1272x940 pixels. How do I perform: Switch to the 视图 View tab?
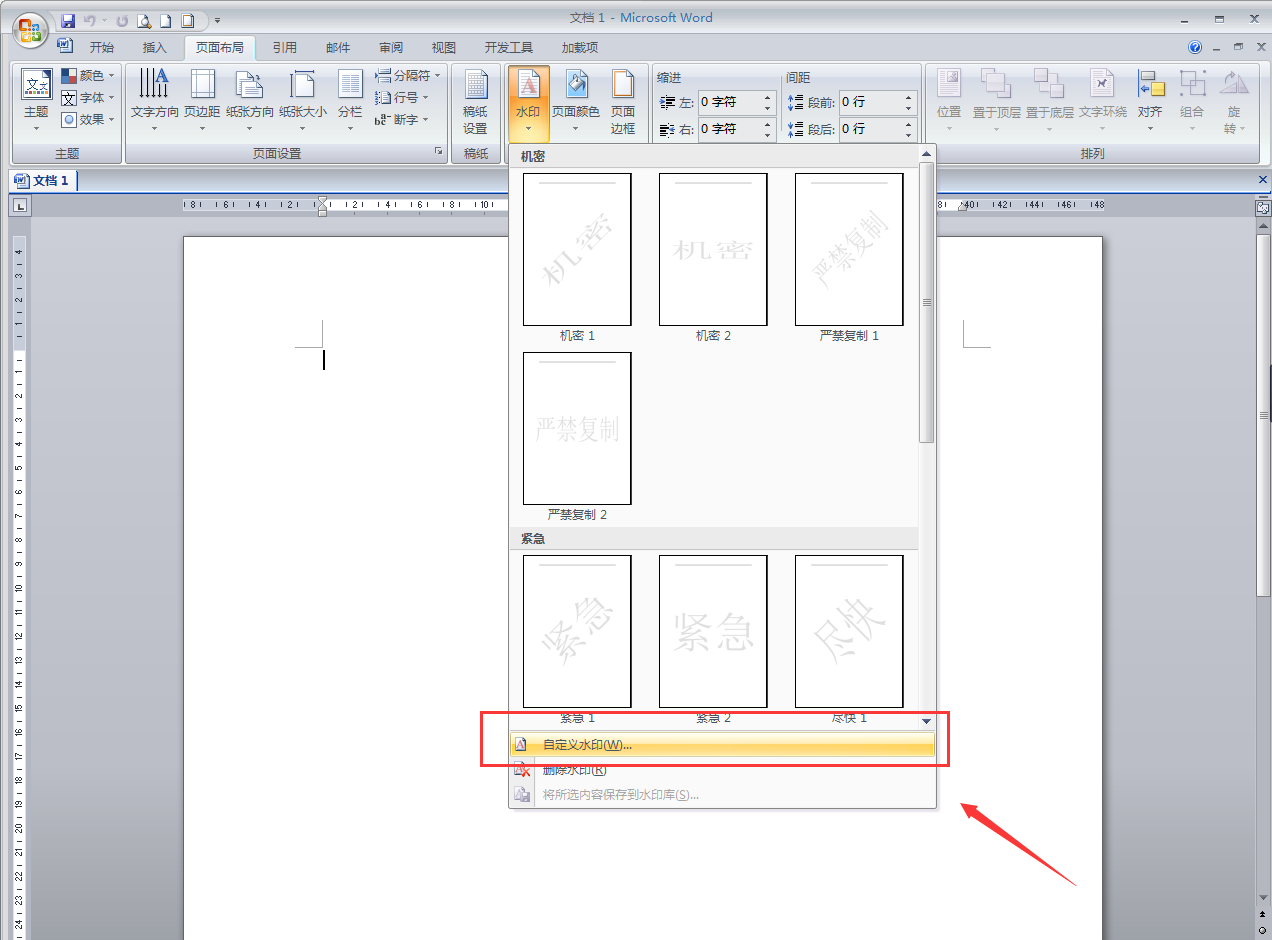tap(444, 47)
